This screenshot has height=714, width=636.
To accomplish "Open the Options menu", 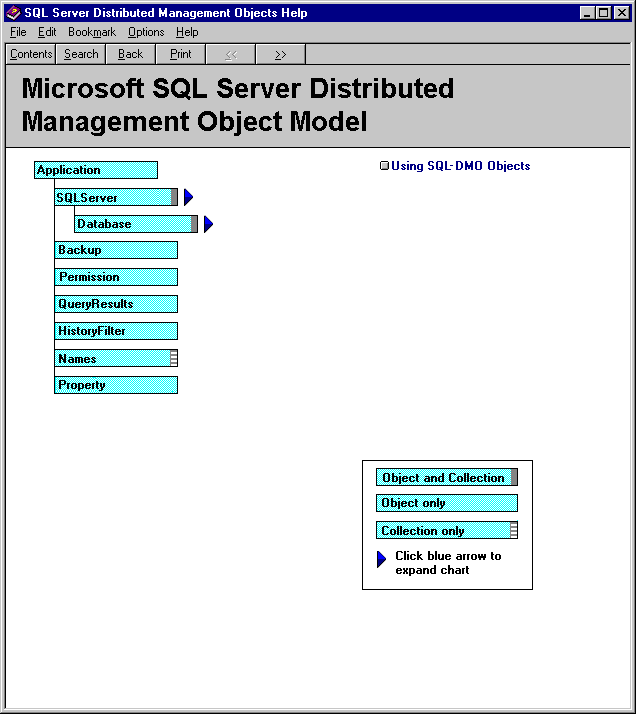I will 146,32.
